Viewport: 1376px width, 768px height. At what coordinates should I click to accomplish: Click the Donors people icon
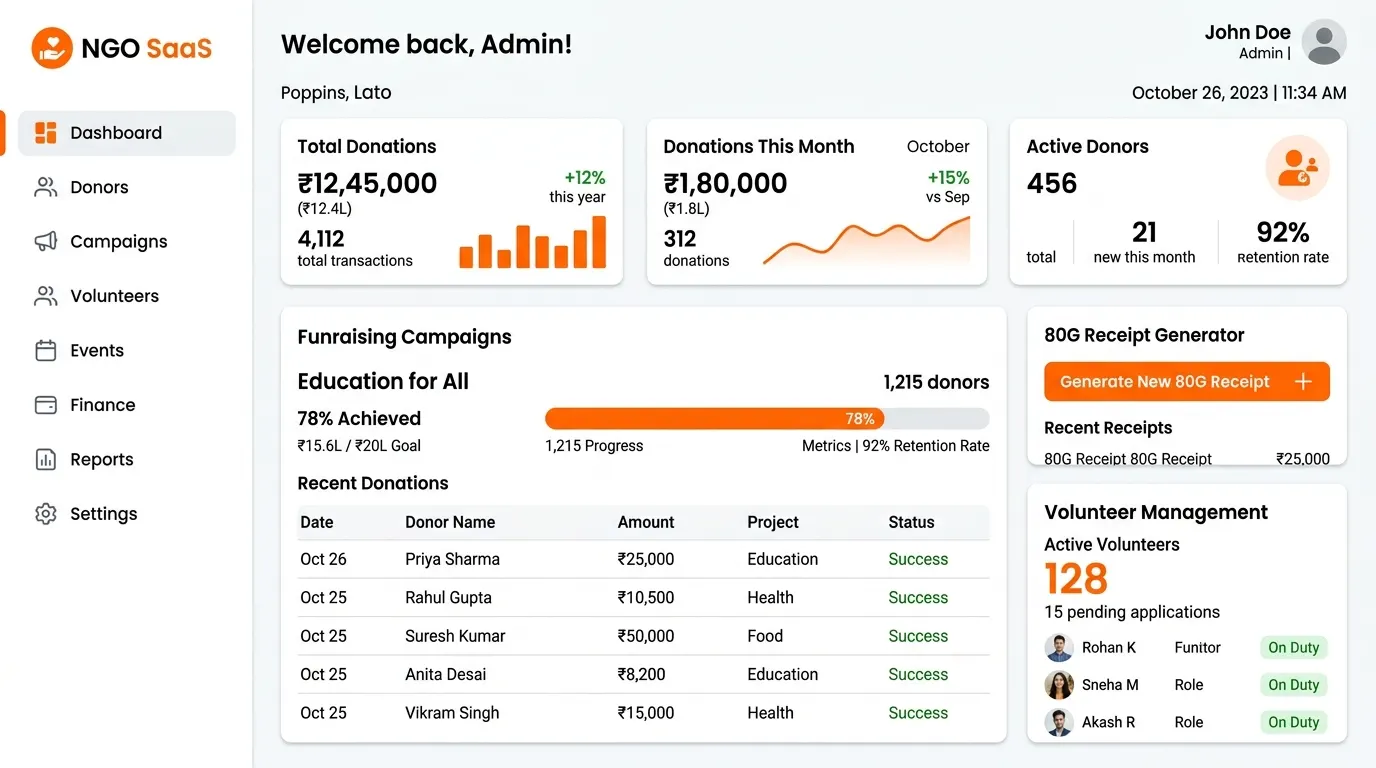(x=46, y=187)
